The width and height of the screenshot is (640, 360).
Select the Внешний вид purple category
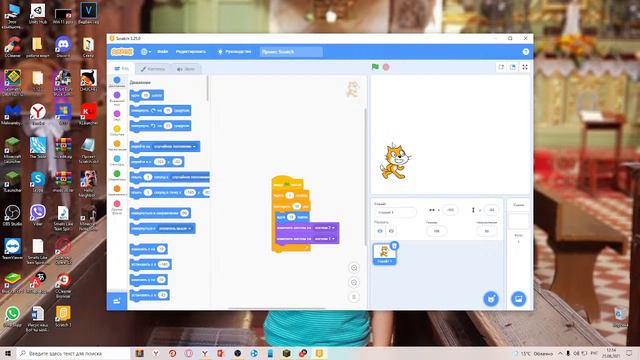(117, 98)
